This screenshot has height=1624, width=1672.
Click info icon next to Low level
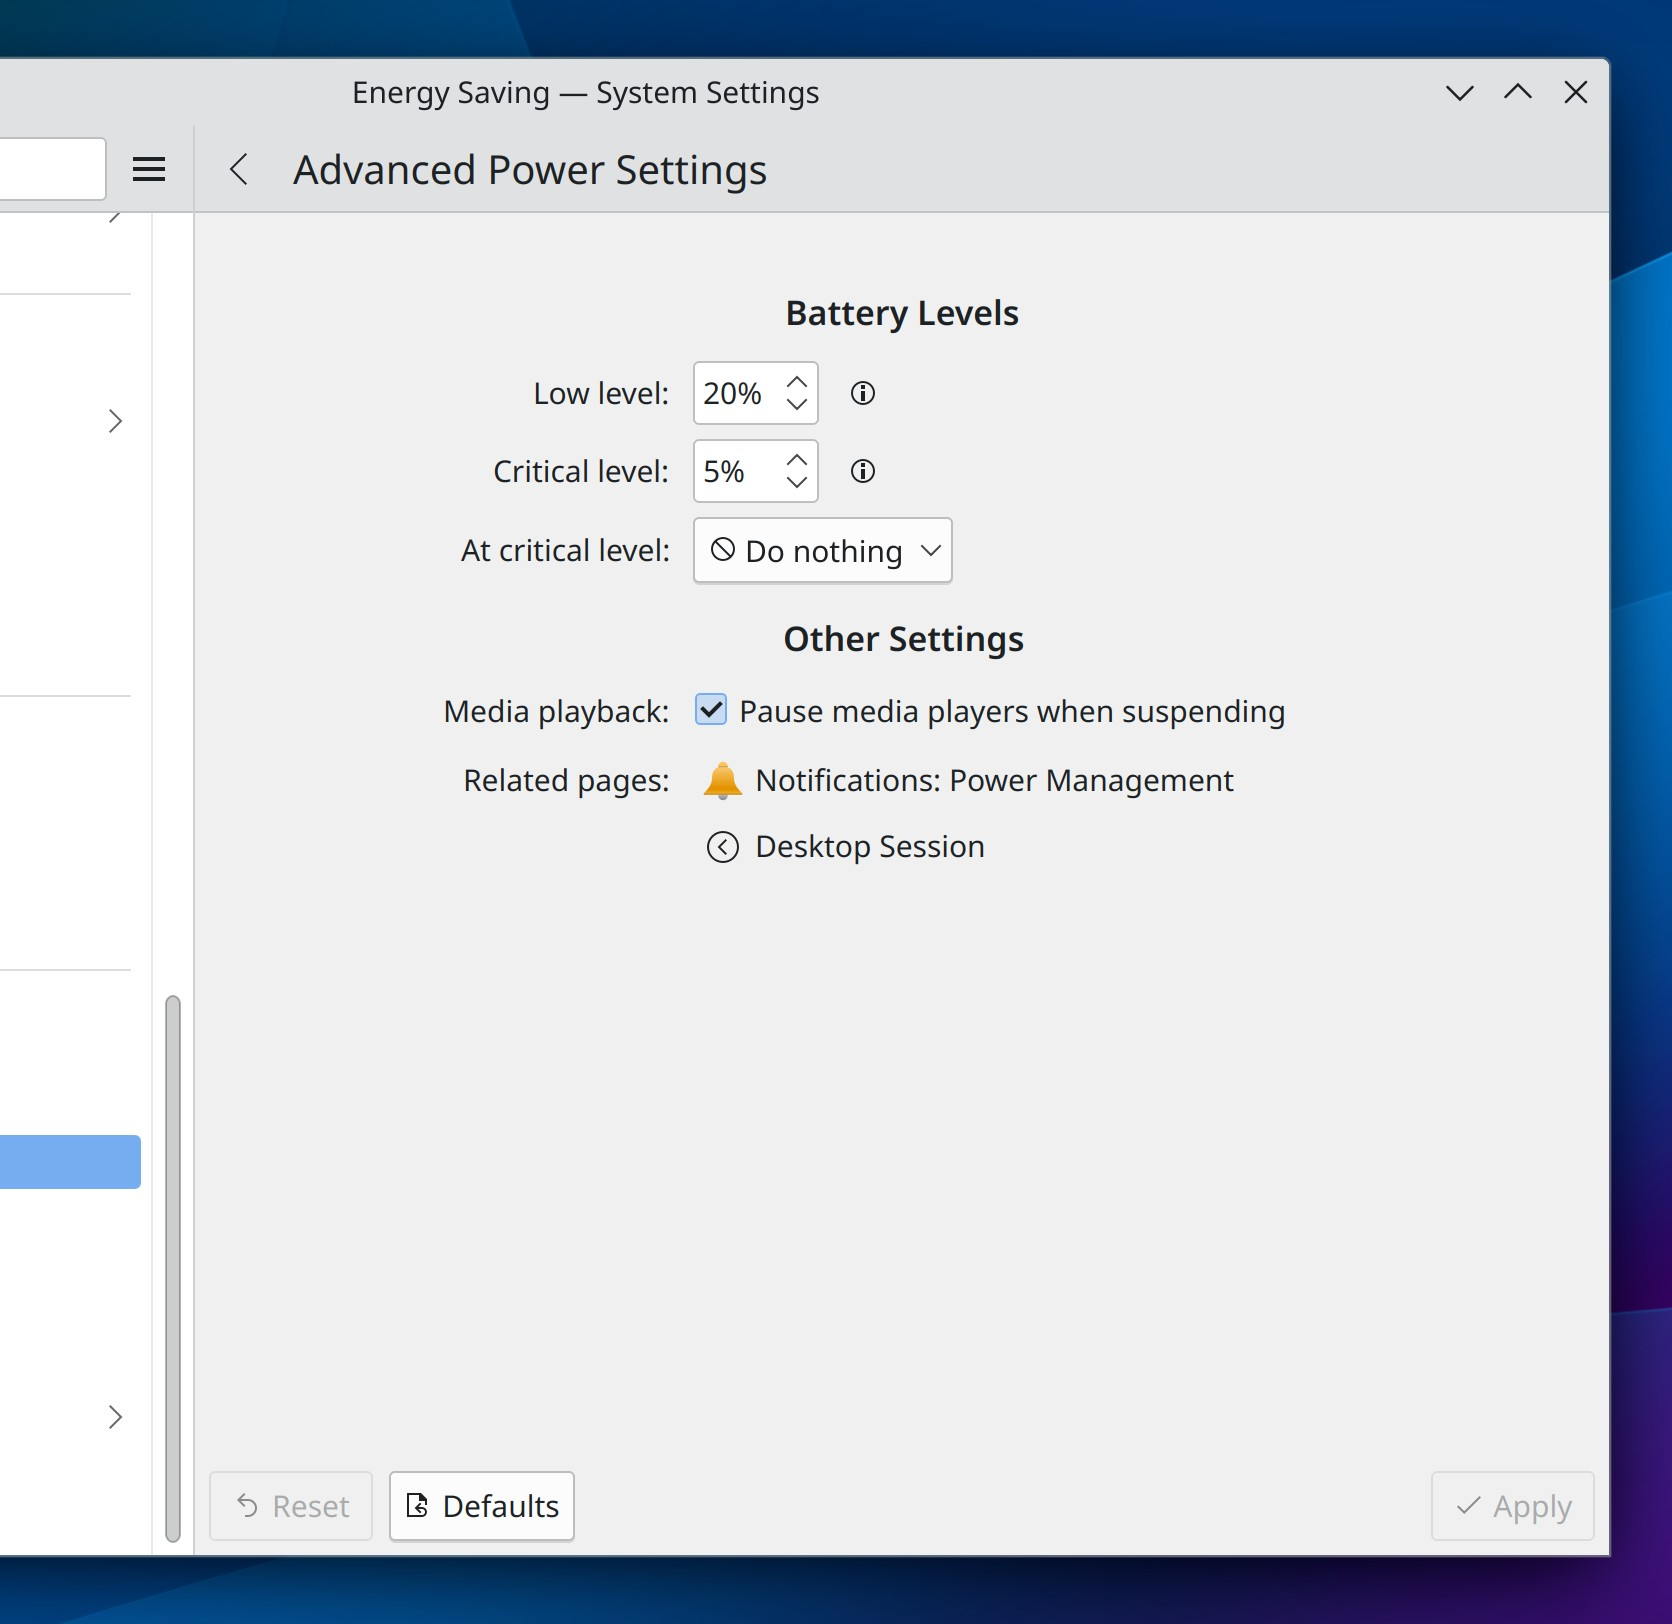pos(862,393)
